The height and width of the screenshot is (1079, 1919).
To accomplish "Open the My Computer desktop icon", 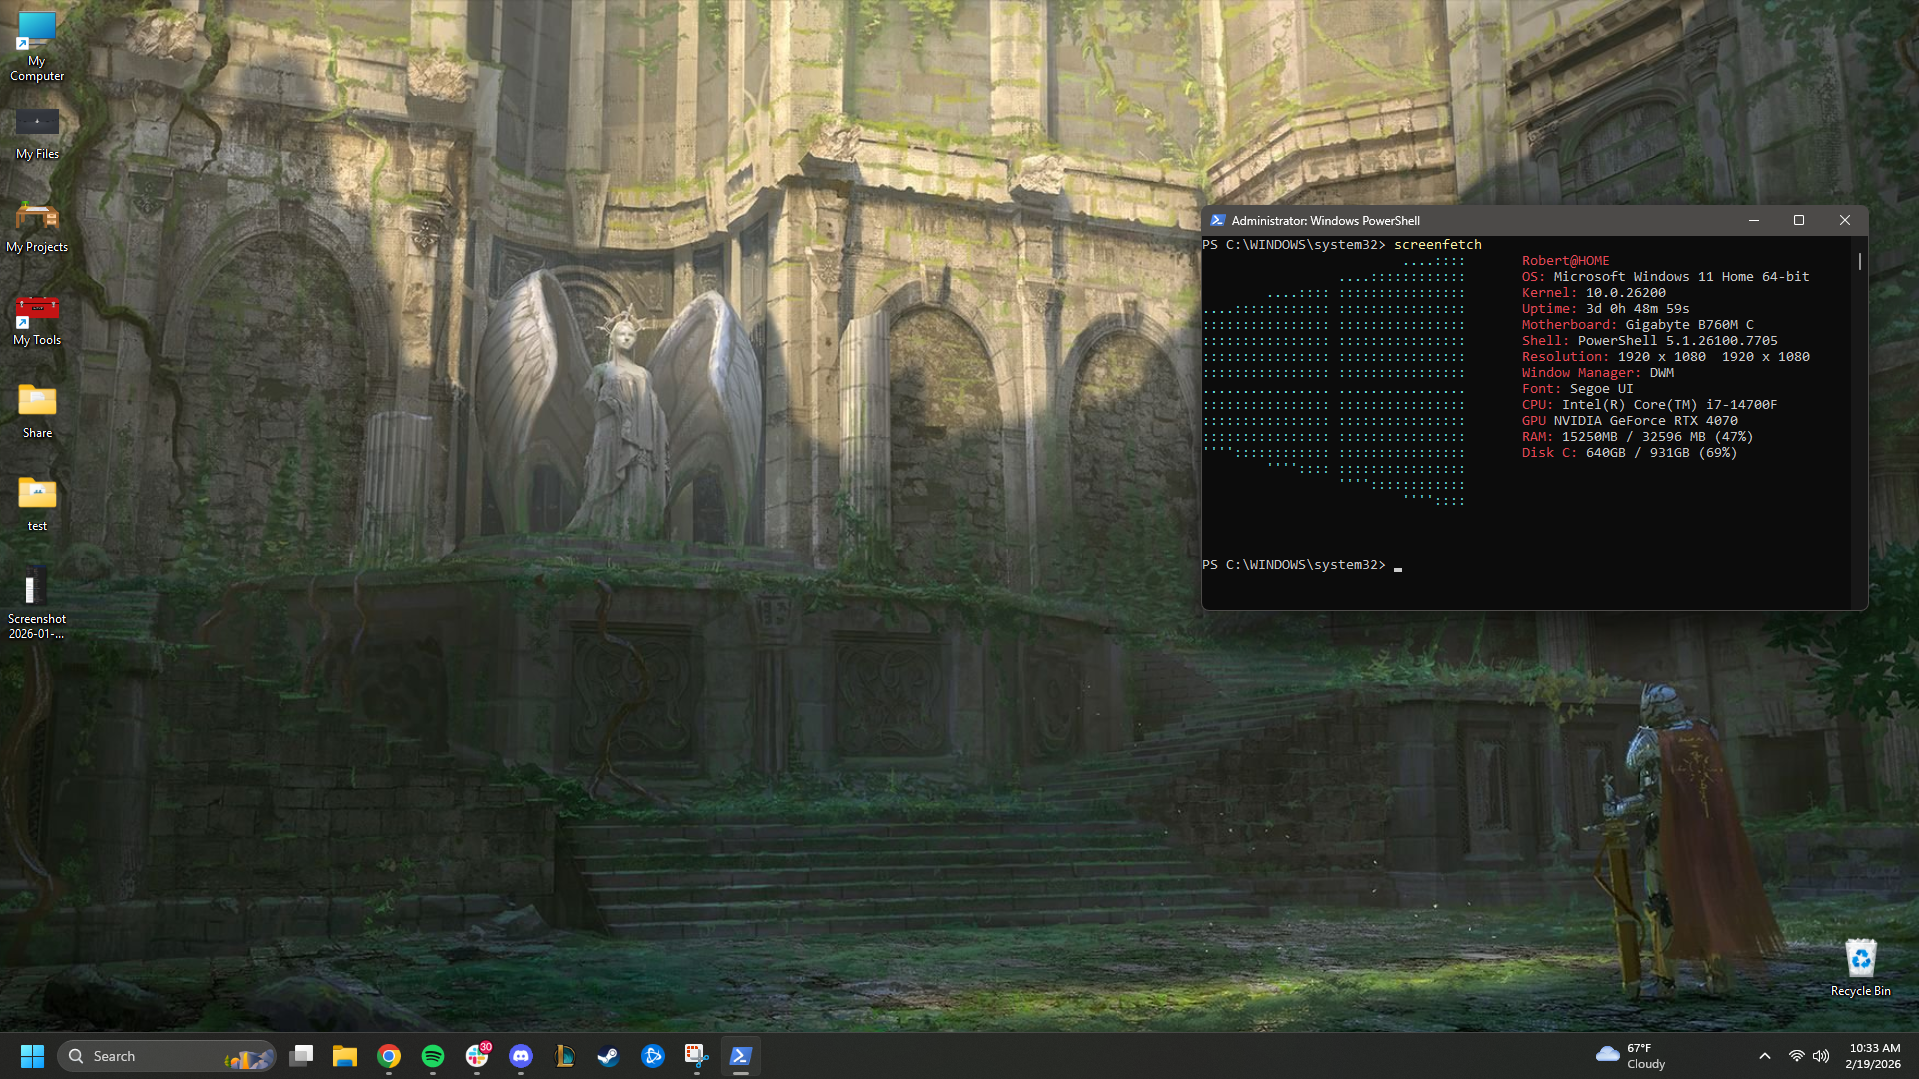I will pos(37,46).
